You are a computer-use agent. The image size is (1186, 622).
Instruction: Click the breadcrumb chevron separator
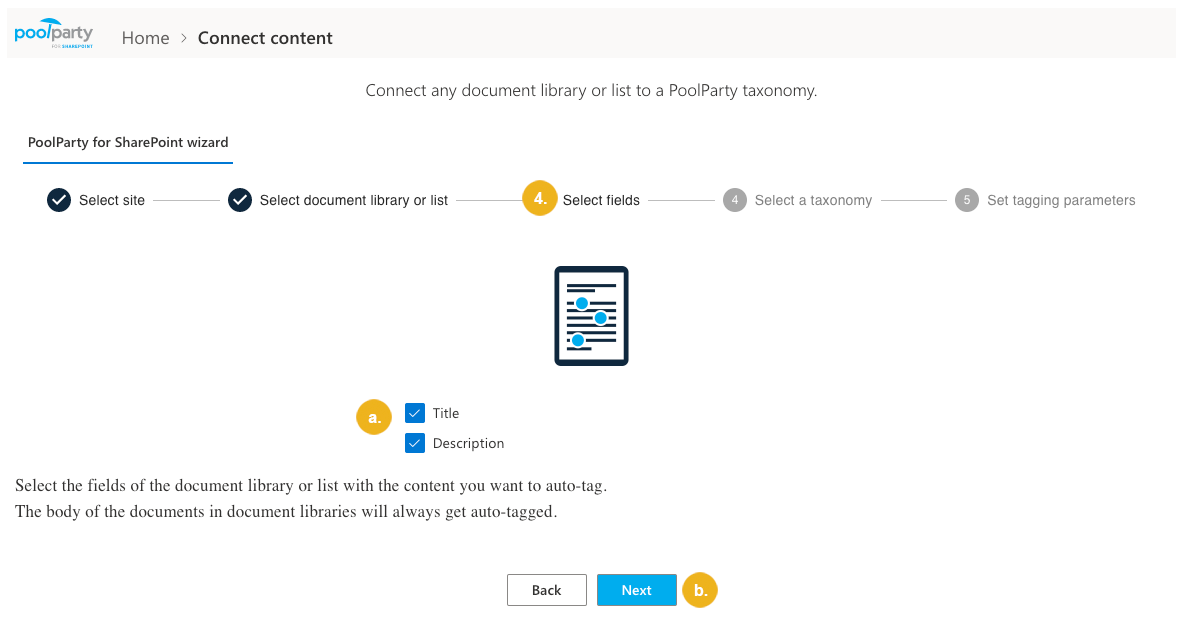[x=184, y=38]
